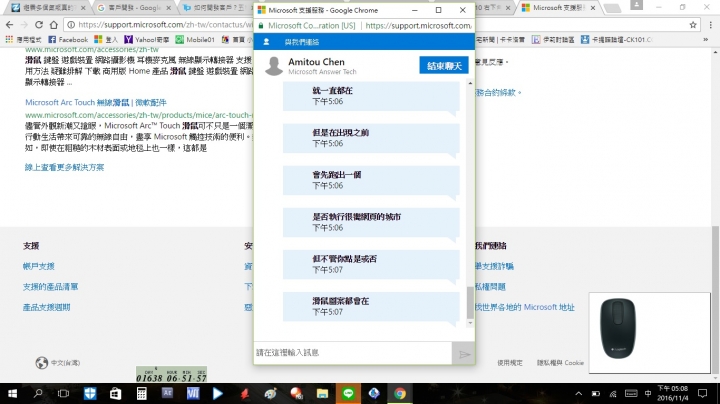
Task: Switch to Google Chrome on taskbar
Action: (x=400, y=393)
